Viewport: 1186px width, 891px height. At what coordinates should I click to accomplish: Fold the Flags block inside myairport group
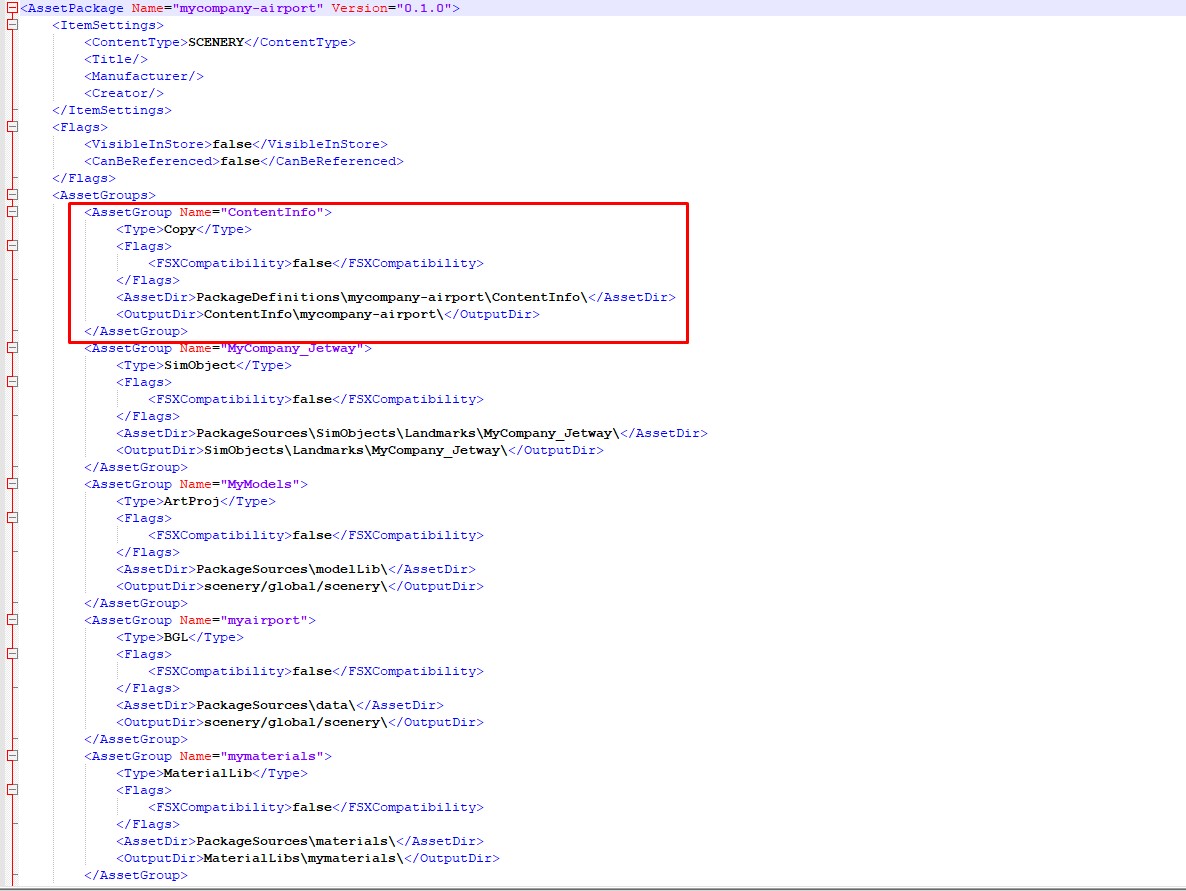[x=12, y=654]
